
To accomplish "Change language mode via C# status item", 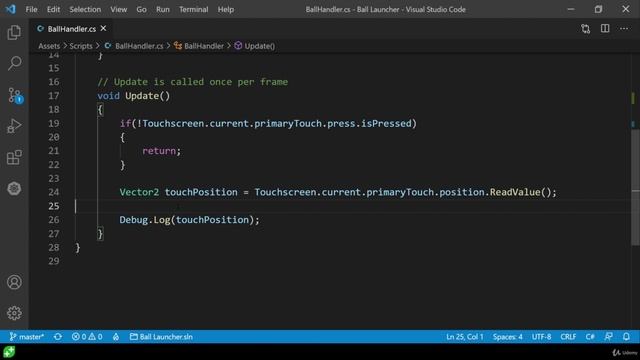I will click(590, 337).
